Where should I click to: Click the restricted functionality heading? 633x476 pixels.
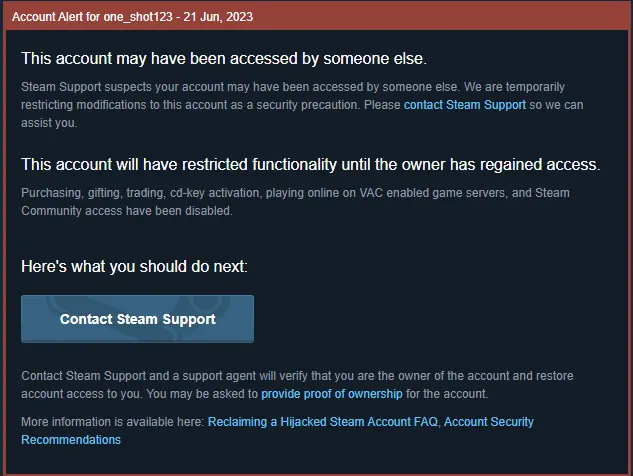(311, 164)
